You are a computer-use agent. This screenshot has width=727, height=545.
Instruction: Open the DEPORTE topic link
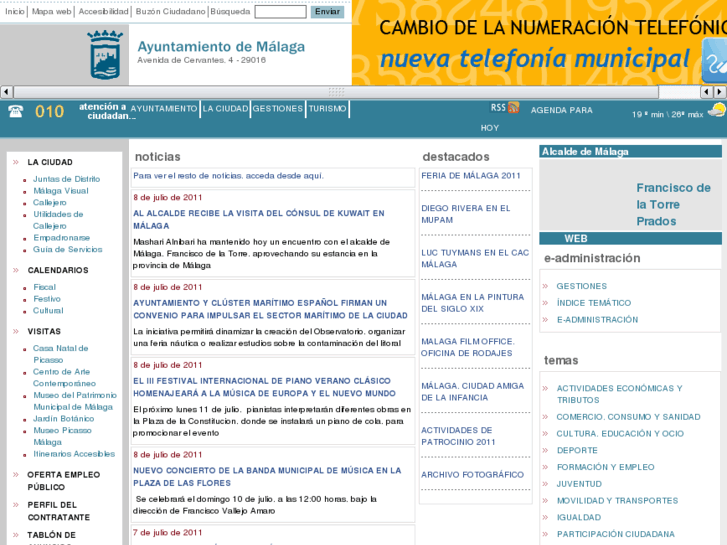[577, 450]
